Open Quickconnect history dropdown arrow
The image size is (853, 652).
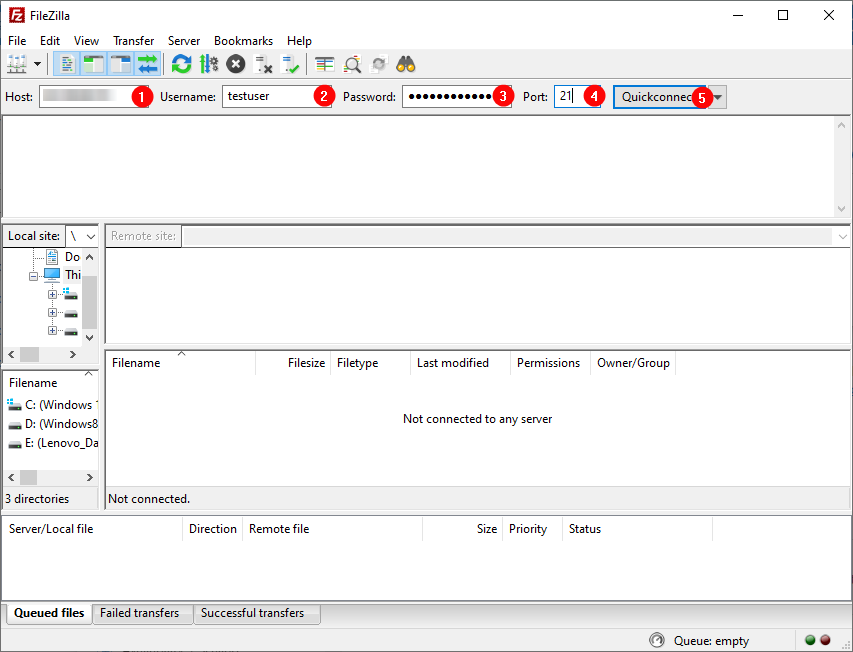tap(718, 97)
